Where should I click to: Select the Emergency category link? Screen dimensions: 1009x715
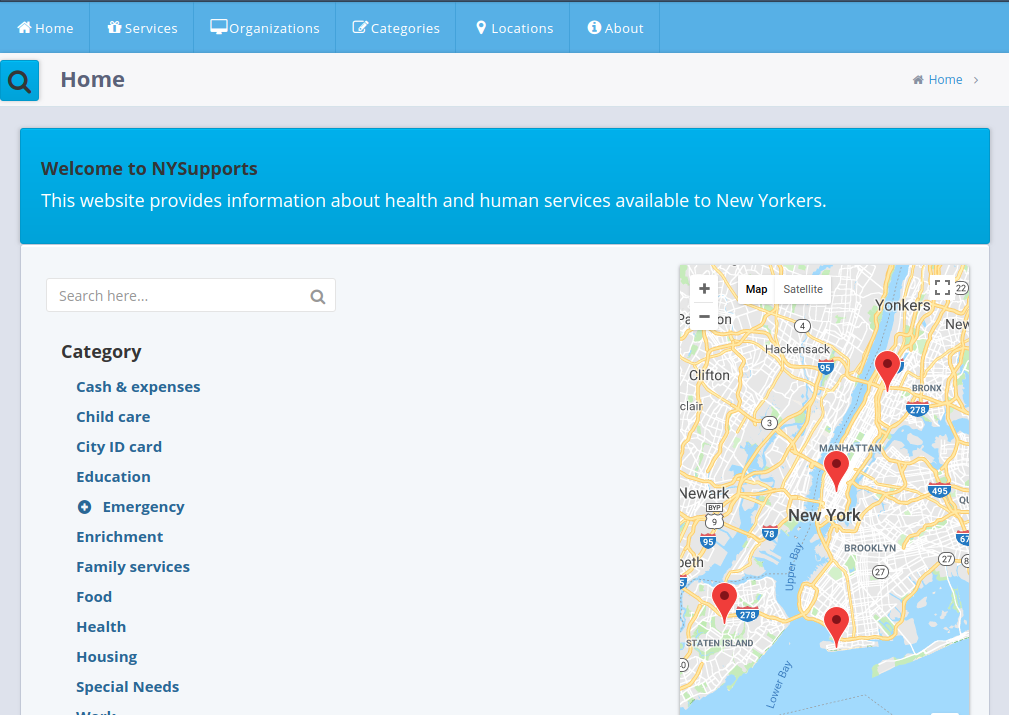pos(143,507)
